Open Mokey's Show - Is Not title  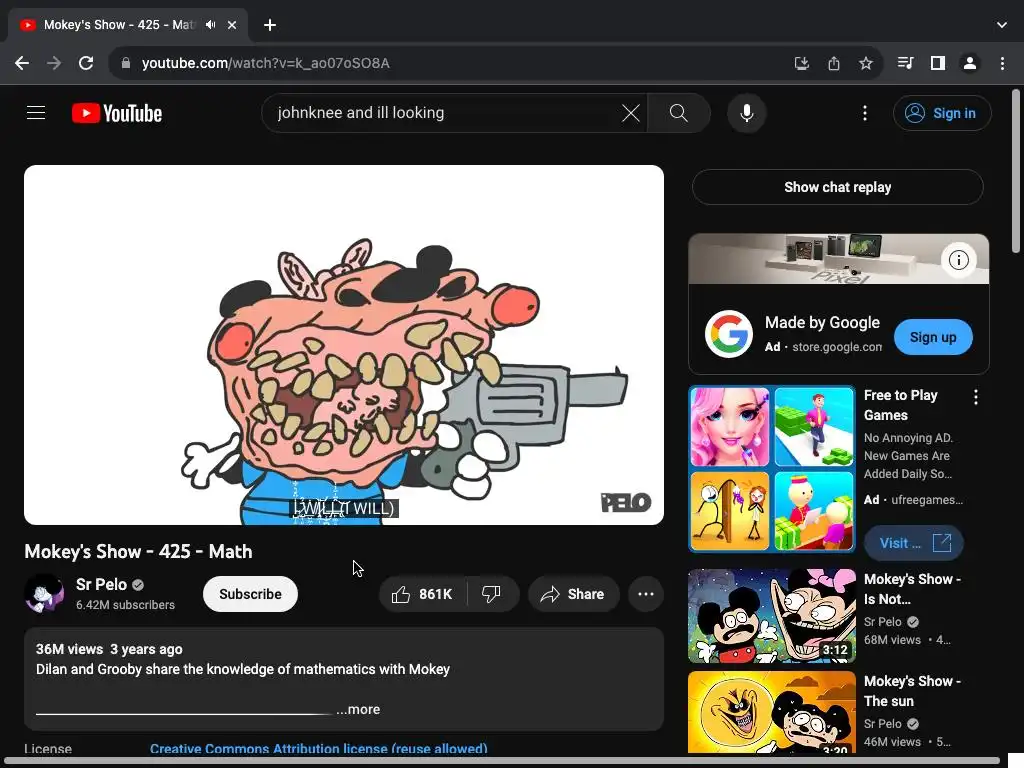tap(912, 589)
